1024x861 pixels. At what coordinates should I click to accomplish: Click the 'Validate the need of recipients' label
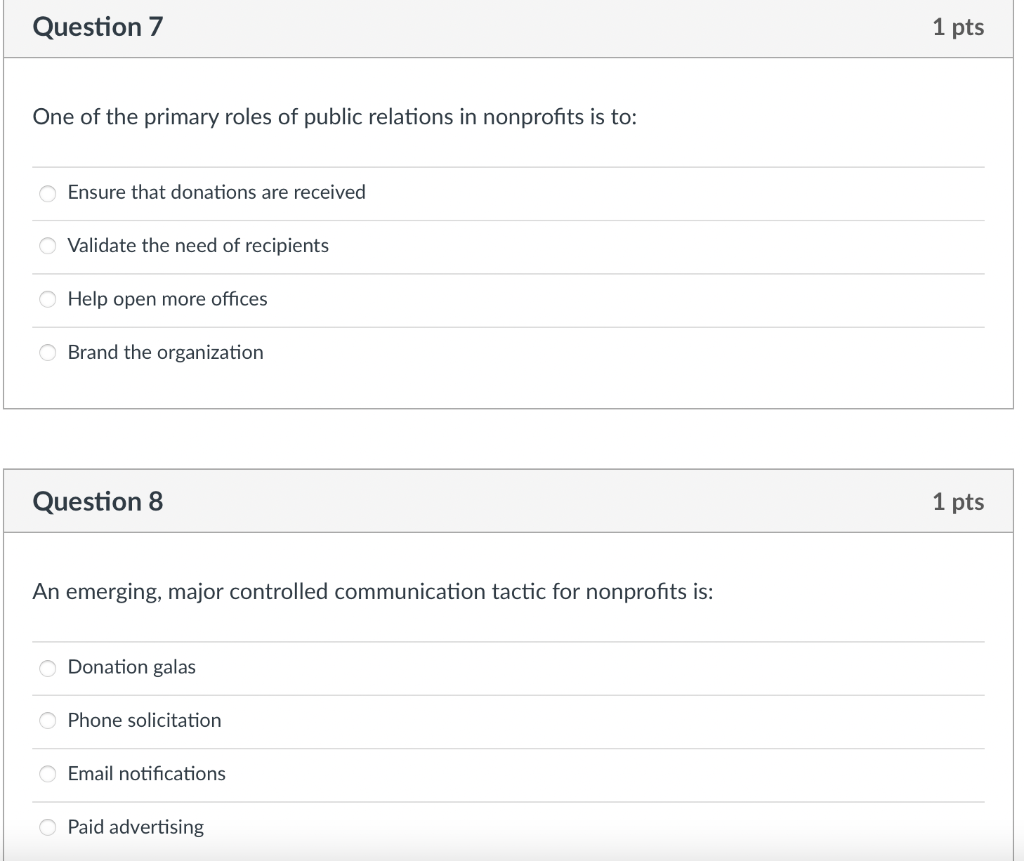198,245
